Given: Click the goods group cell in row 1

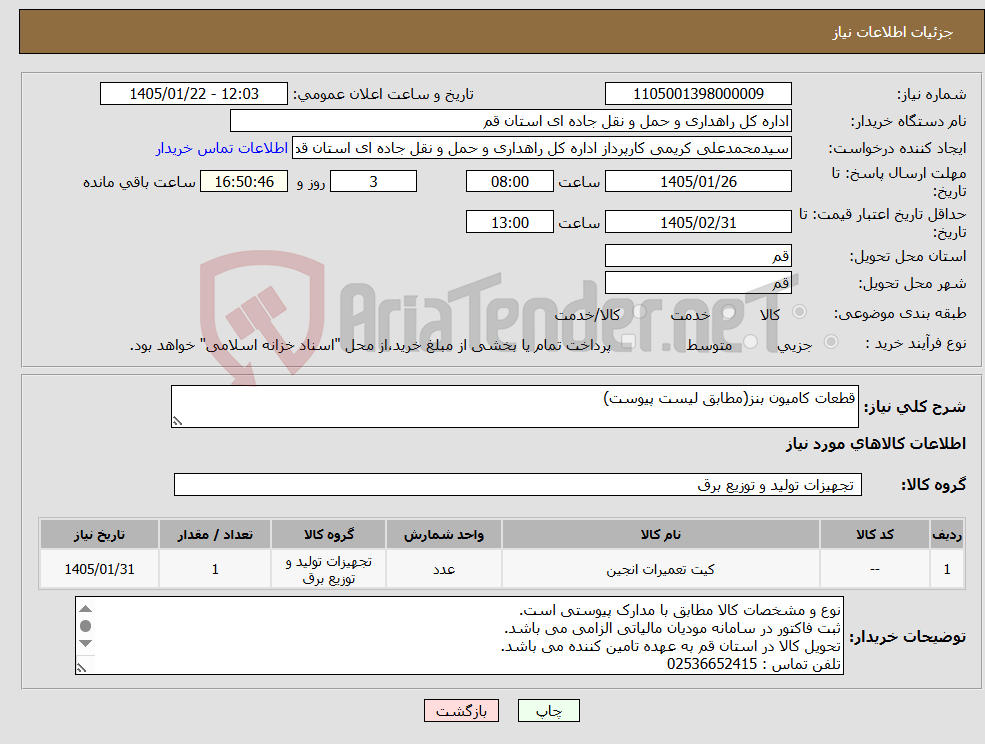Looking at the screenshot, I should [329, 569].
